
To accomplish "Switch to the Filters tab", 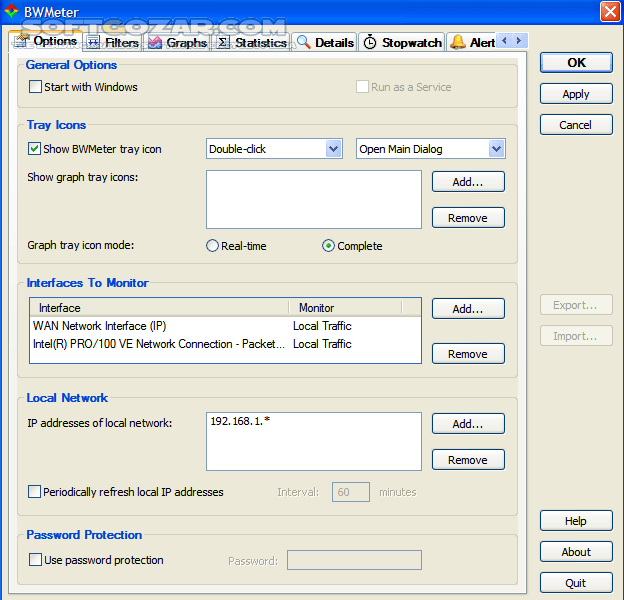I will coord(113,42).
